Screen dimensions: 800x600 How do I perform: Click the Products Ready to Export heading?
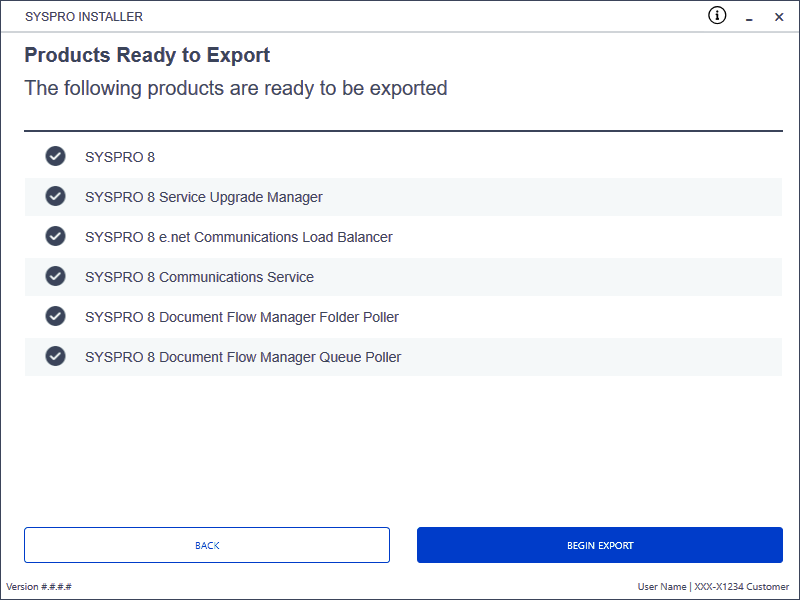point(147,55)
